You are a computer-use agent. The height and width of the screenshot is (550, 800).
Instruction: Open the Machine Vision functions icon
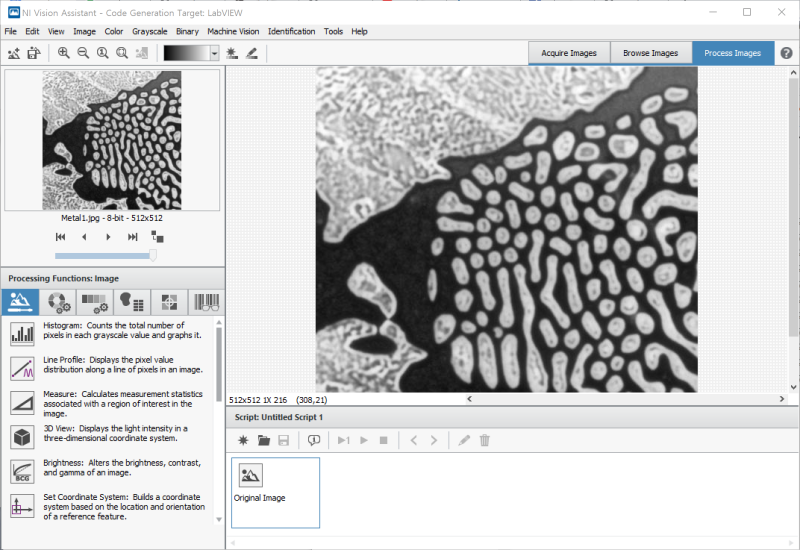click(x=169, y=301)
